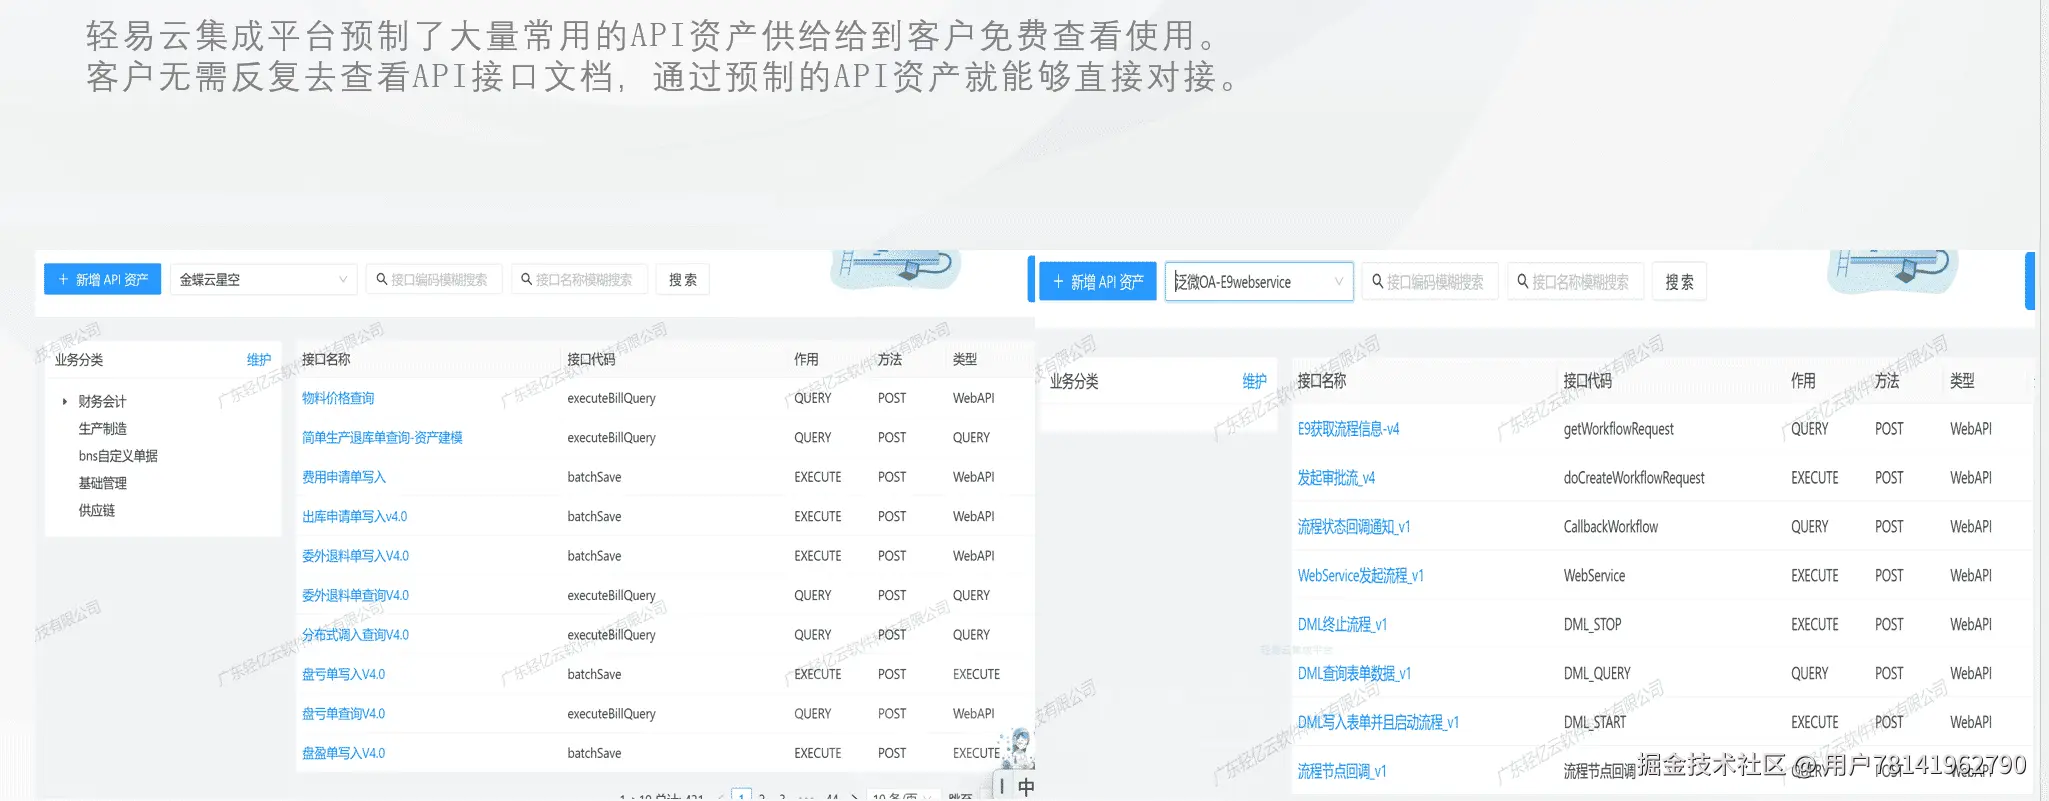The image size is (2049, 801).
Task: Click executeBillQuery code in 物料价格查询 row
Action: (611, 398)
